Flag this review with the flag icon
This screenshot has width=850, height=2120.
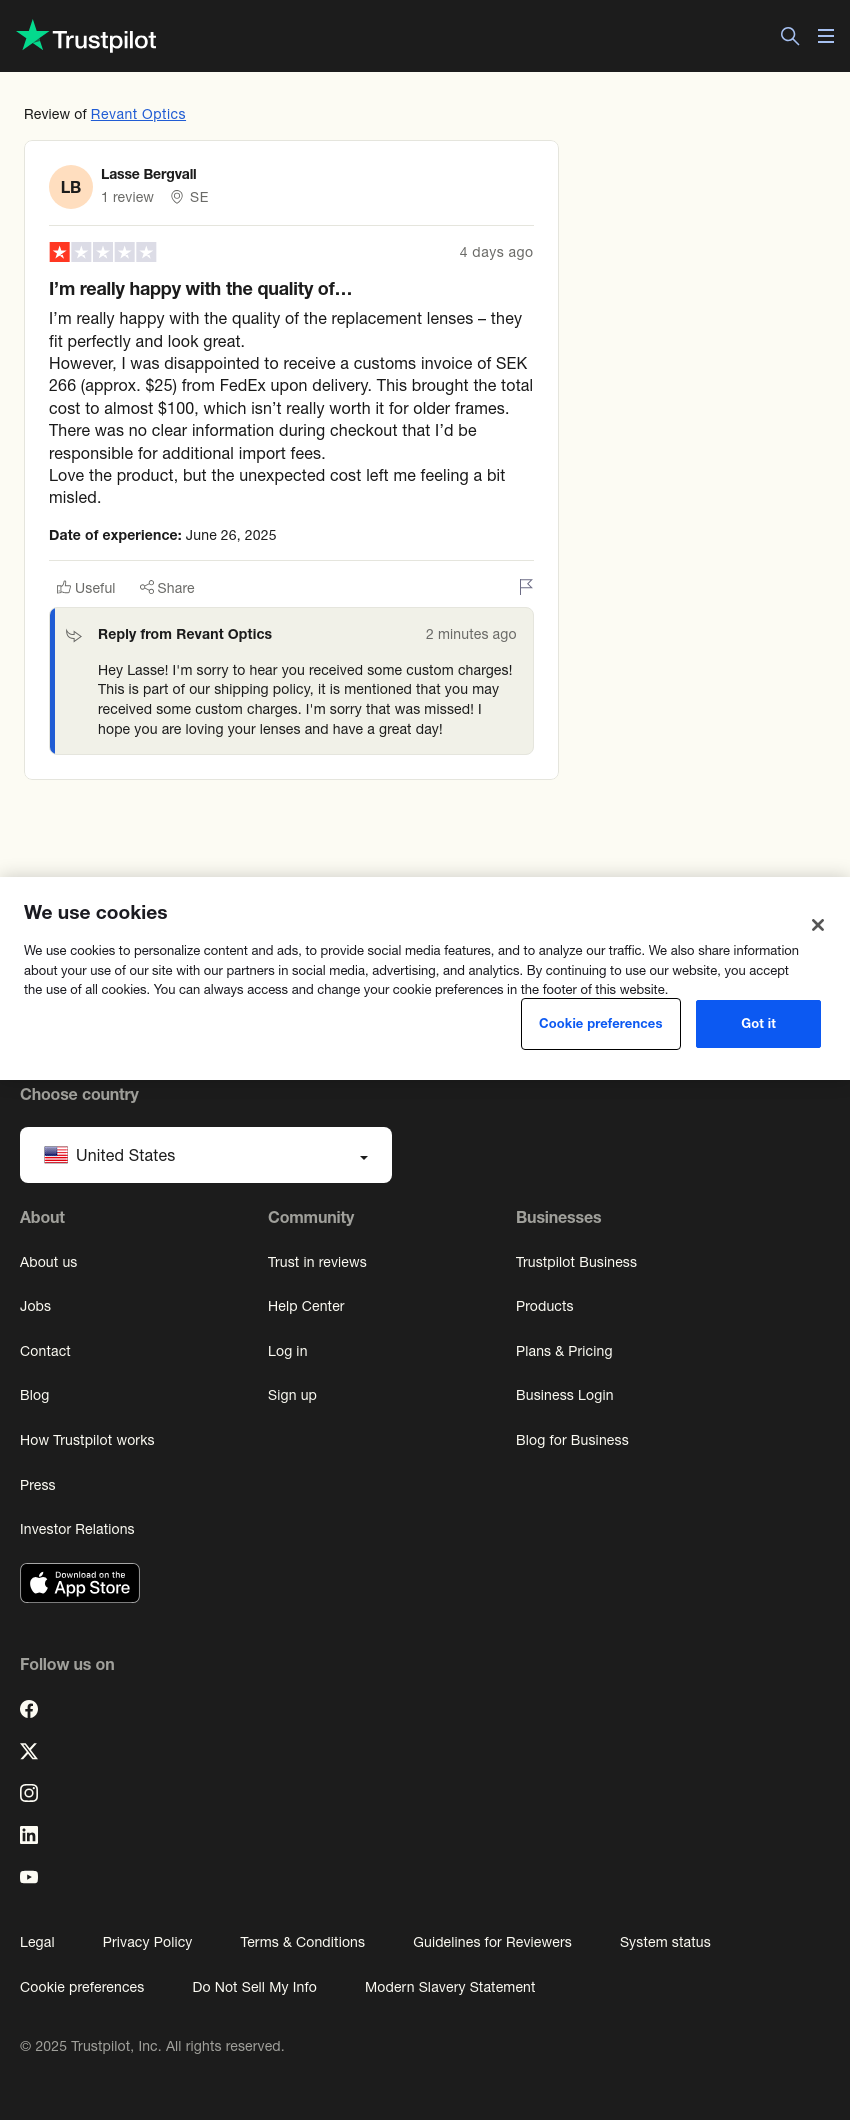(526, 587)
